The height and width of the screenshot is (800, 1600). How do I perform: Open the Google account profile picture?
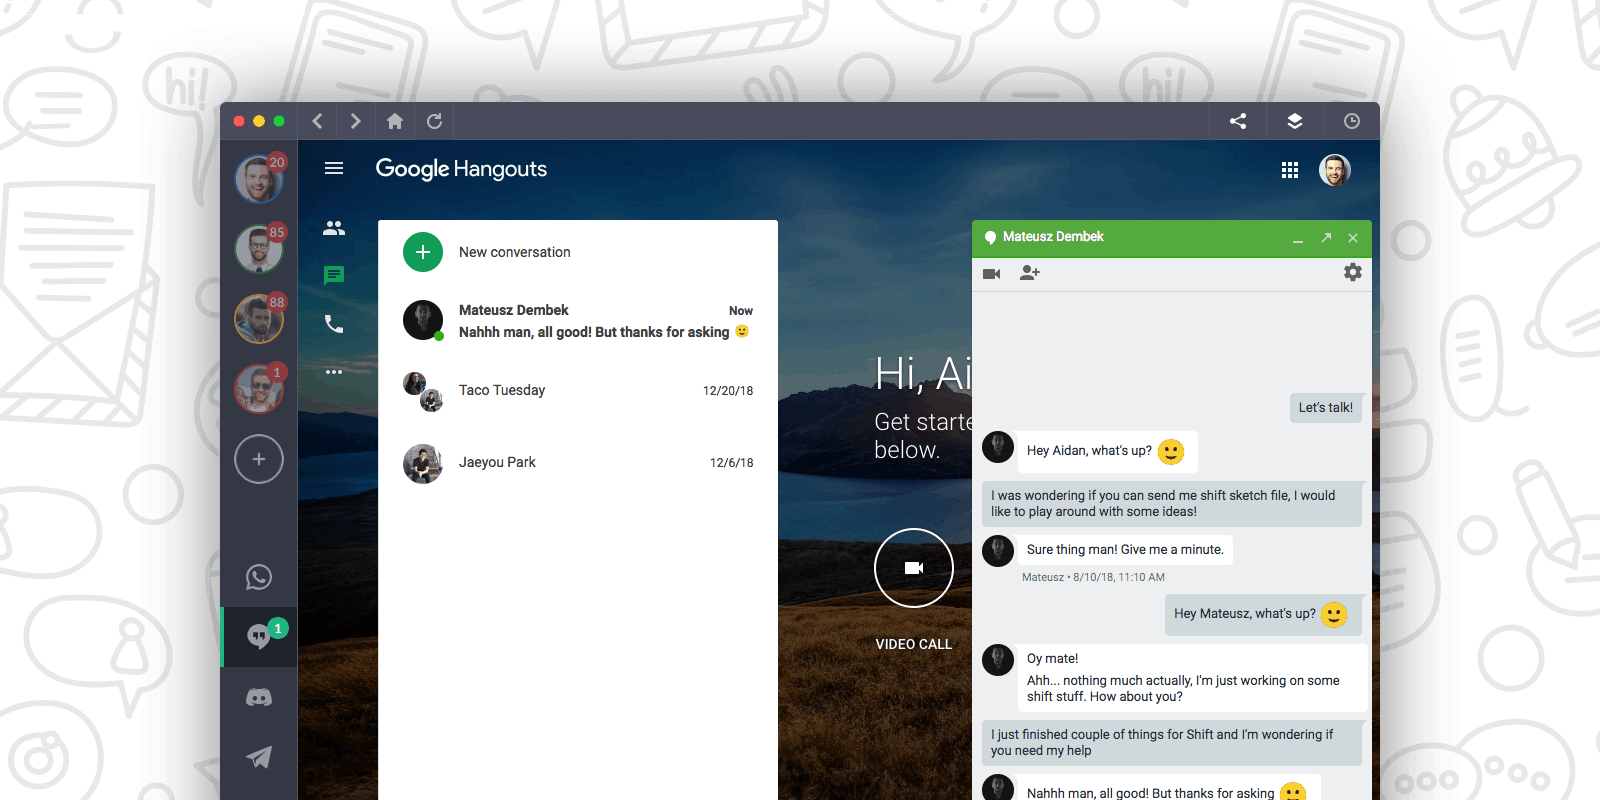coord(1335,170)
